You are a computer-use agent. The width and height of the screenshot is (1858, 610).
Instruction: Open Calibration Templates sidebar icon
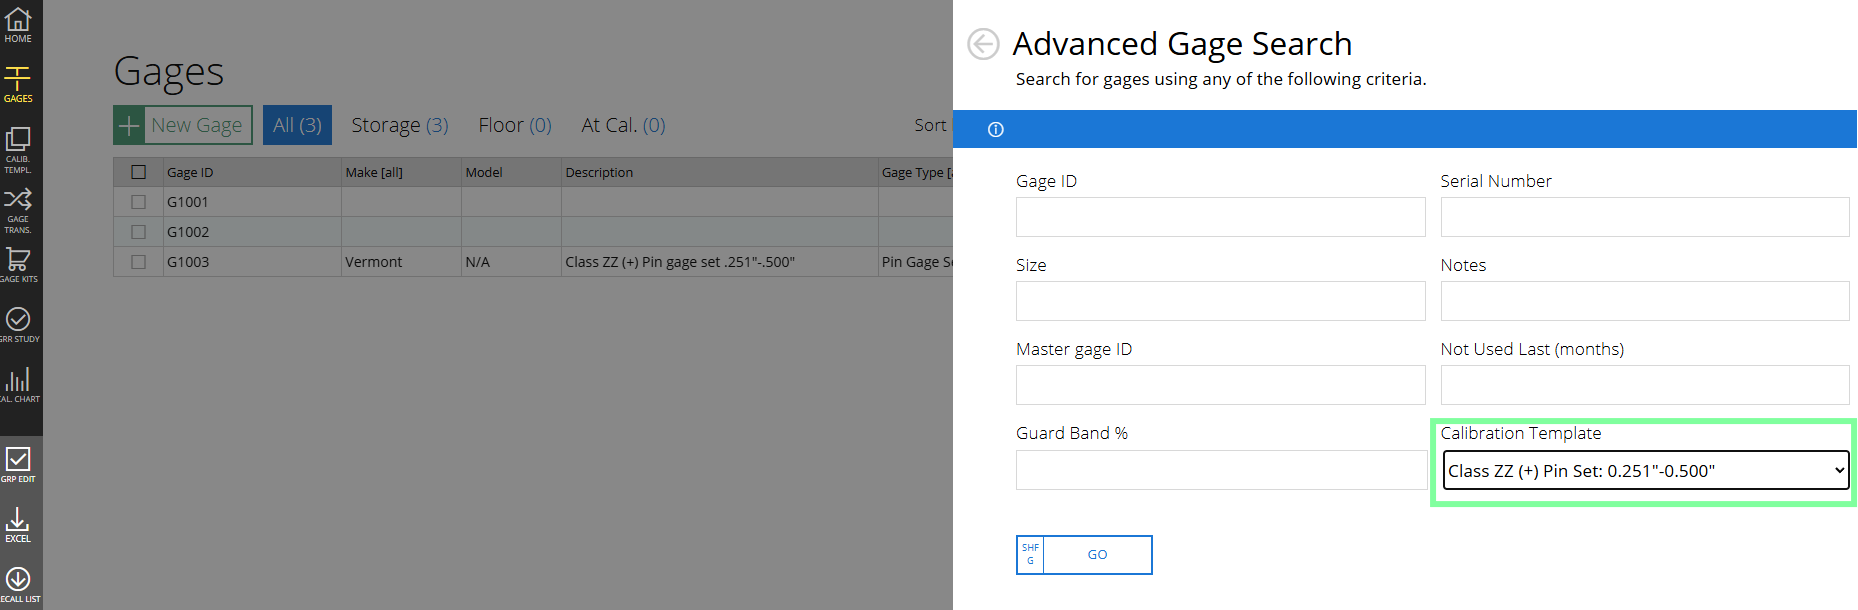click(18, 148)
